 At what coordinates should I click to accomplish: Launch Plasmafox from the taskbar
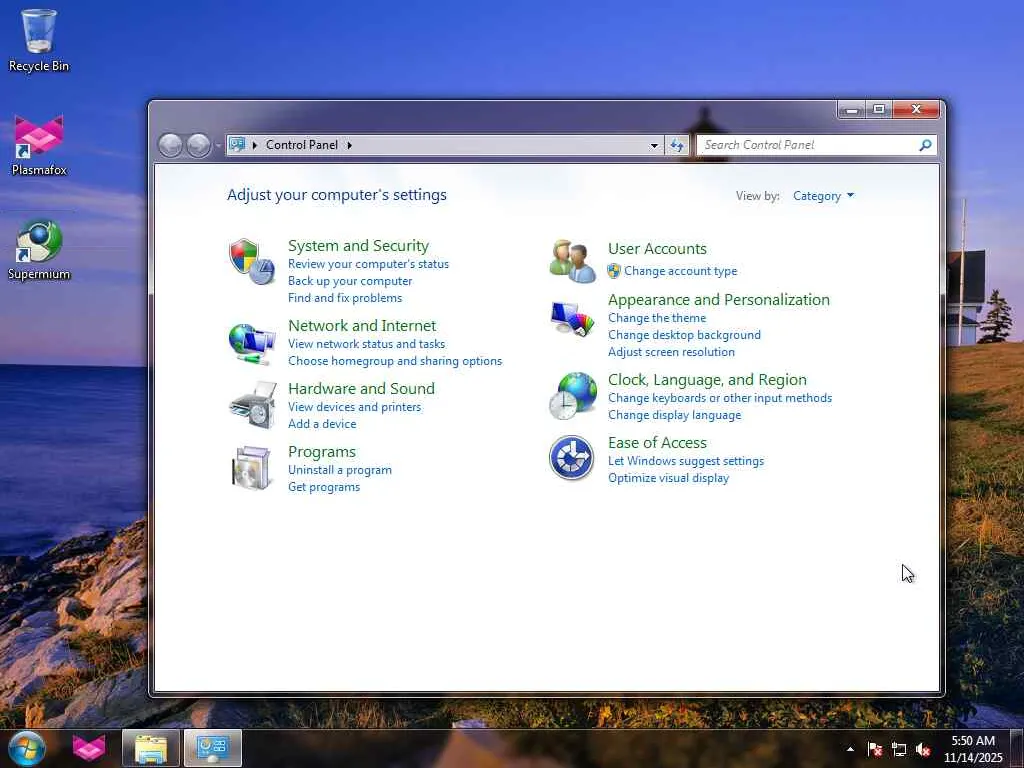[89, 748]
